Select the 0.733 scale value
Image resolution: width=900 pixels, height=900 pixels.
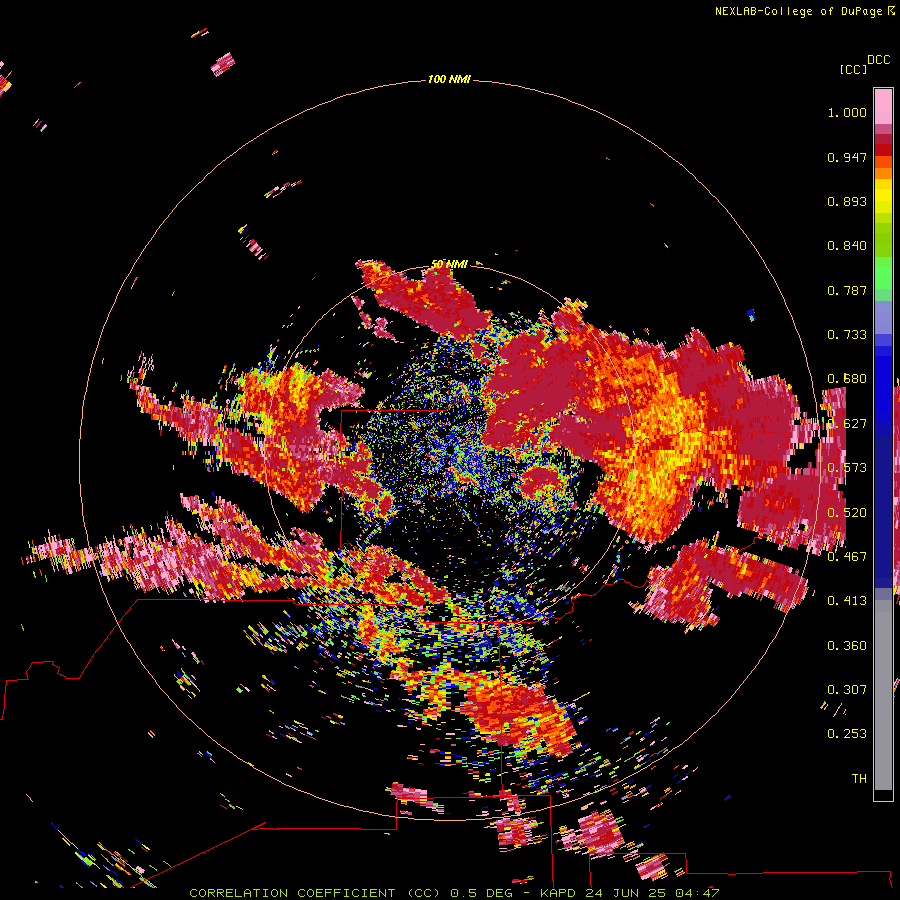(x=847, y=335)
